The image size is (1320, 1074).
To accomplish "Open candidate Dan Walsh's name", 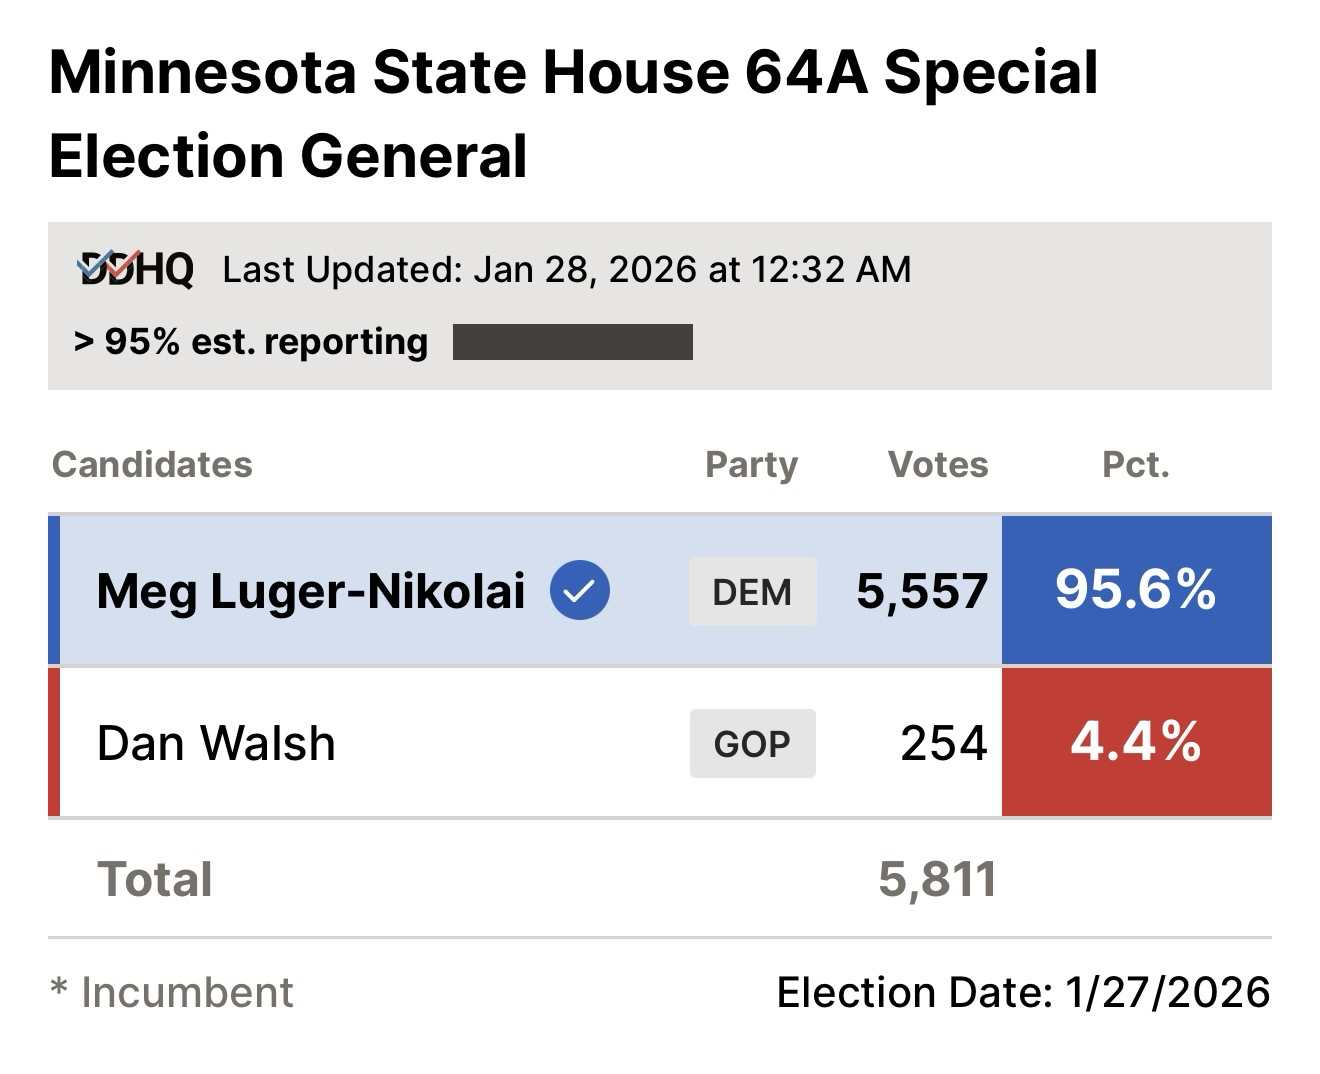I will [216, 743].
